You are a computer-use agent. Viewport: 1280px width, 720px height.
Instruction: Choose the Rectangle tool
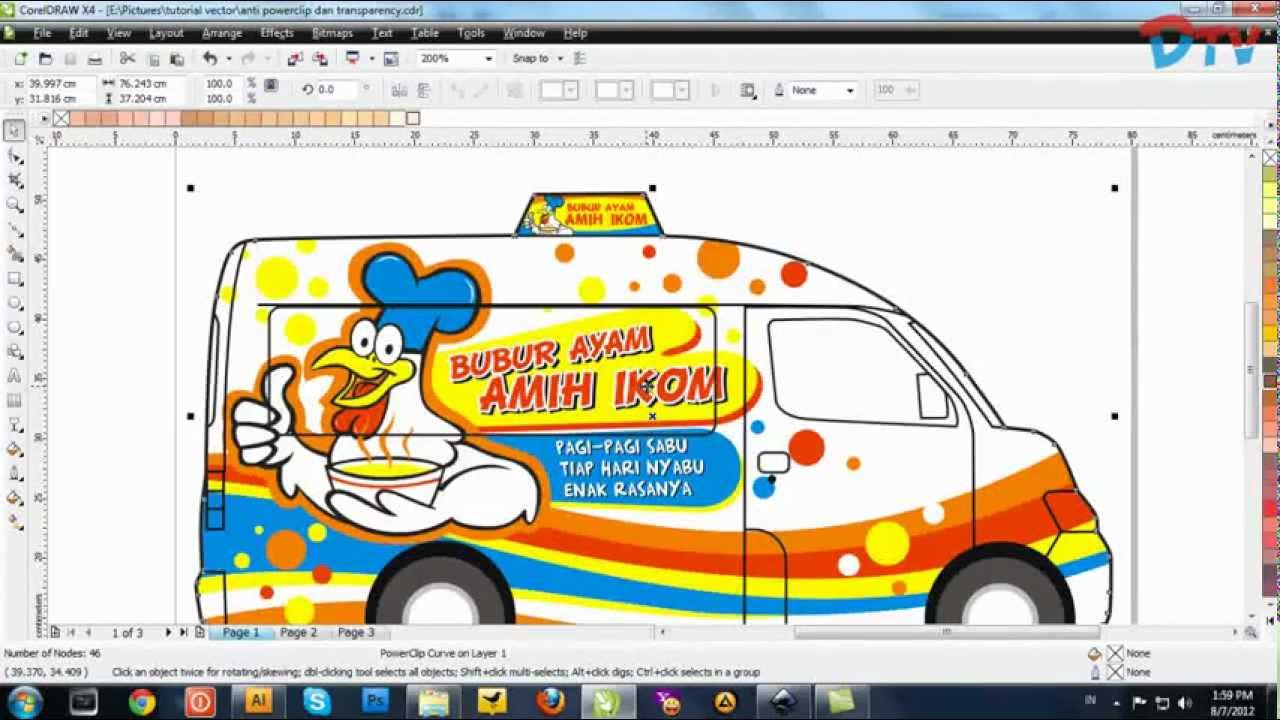[x=14, y=279]
